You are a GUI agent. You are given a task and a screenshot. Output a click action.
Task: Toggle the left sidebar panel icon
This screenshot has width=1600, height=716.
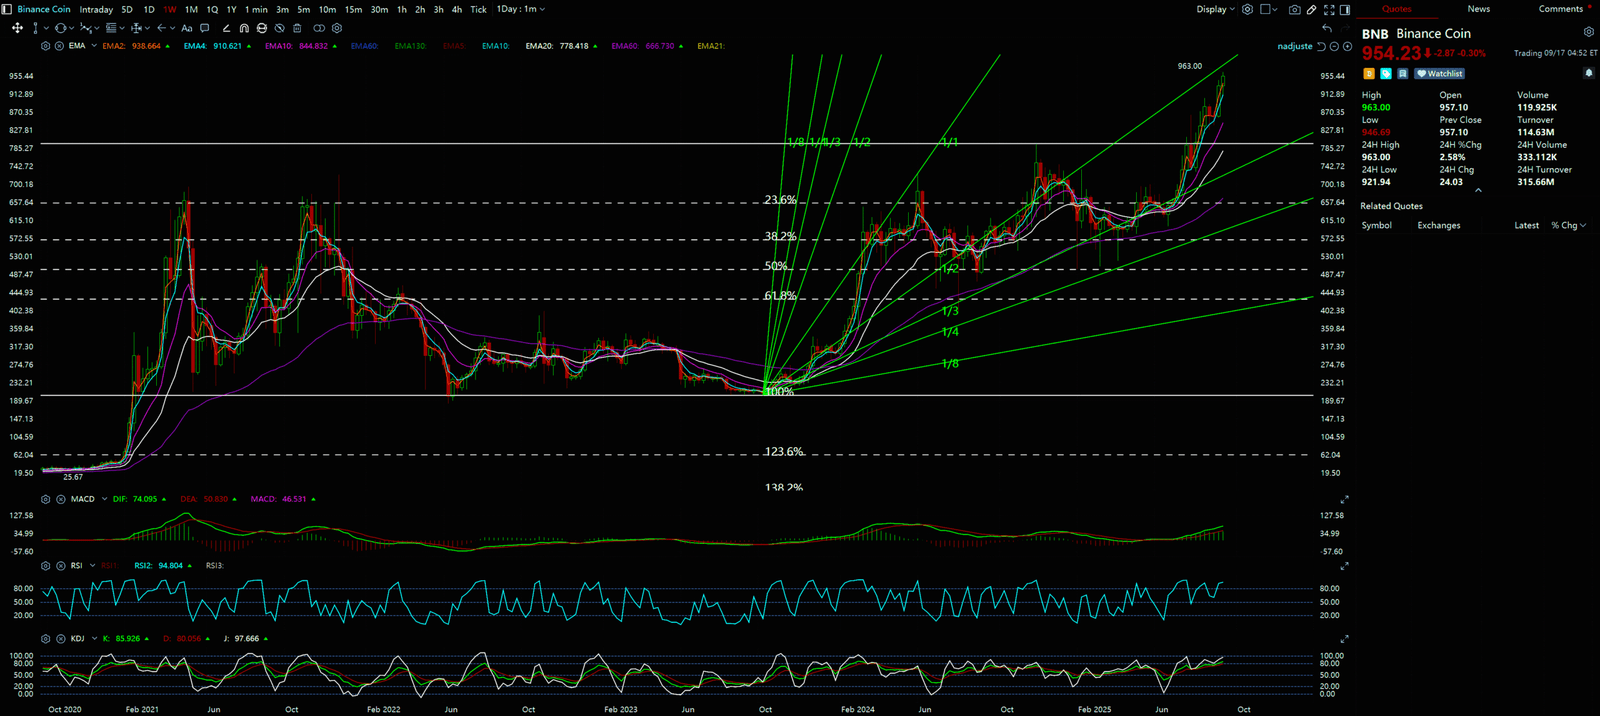coord(7,9)
